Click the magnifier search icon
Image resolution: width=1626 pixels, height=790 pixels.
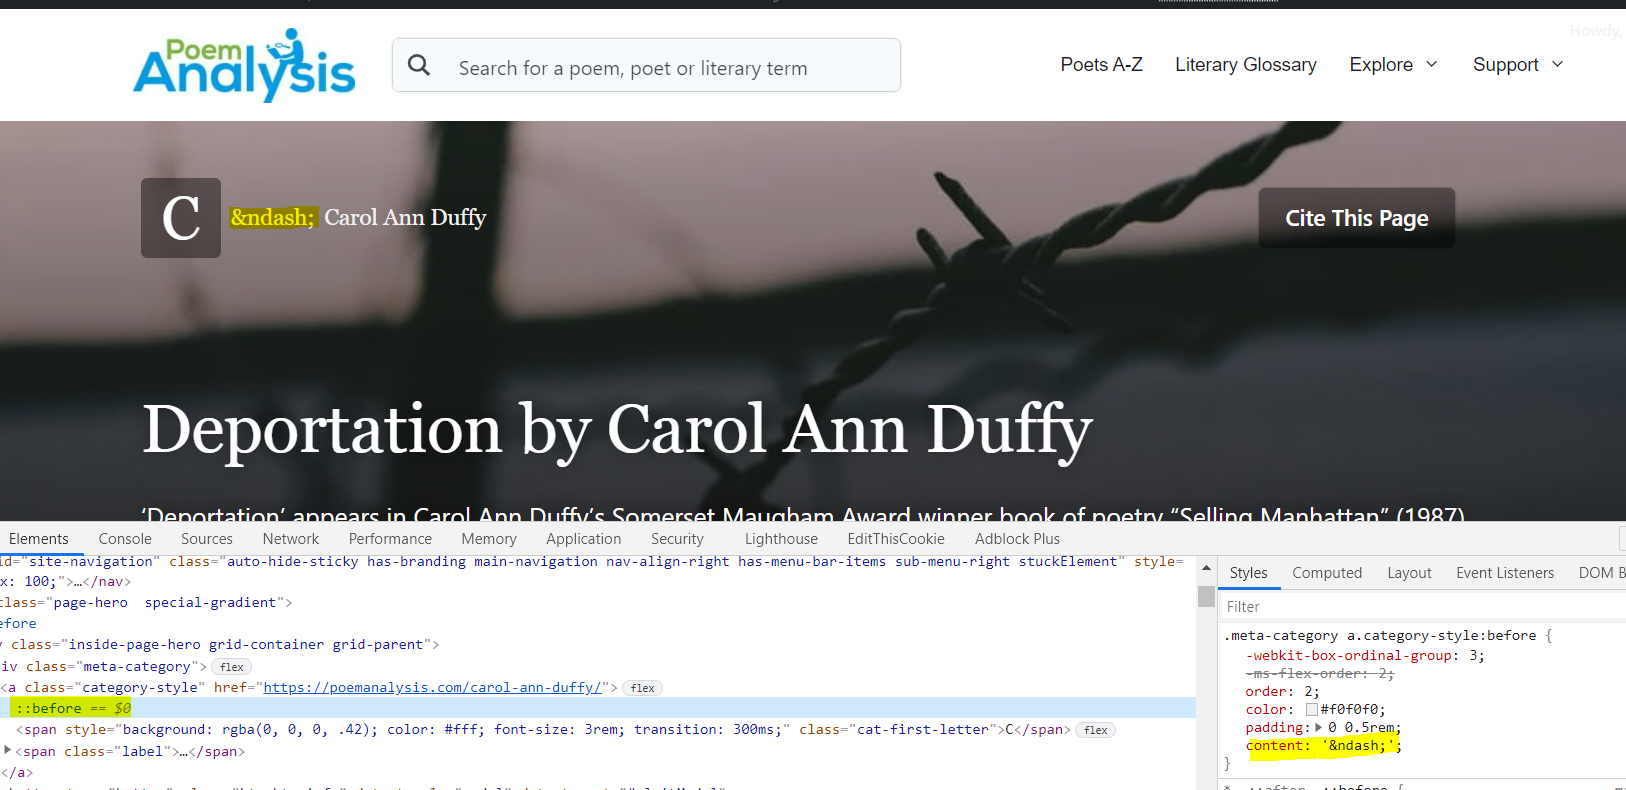point(419,66)
